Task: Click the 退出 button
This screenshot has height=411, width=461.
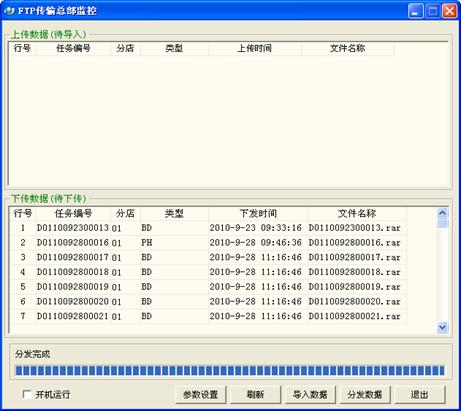Action: [x=420, y=395]
